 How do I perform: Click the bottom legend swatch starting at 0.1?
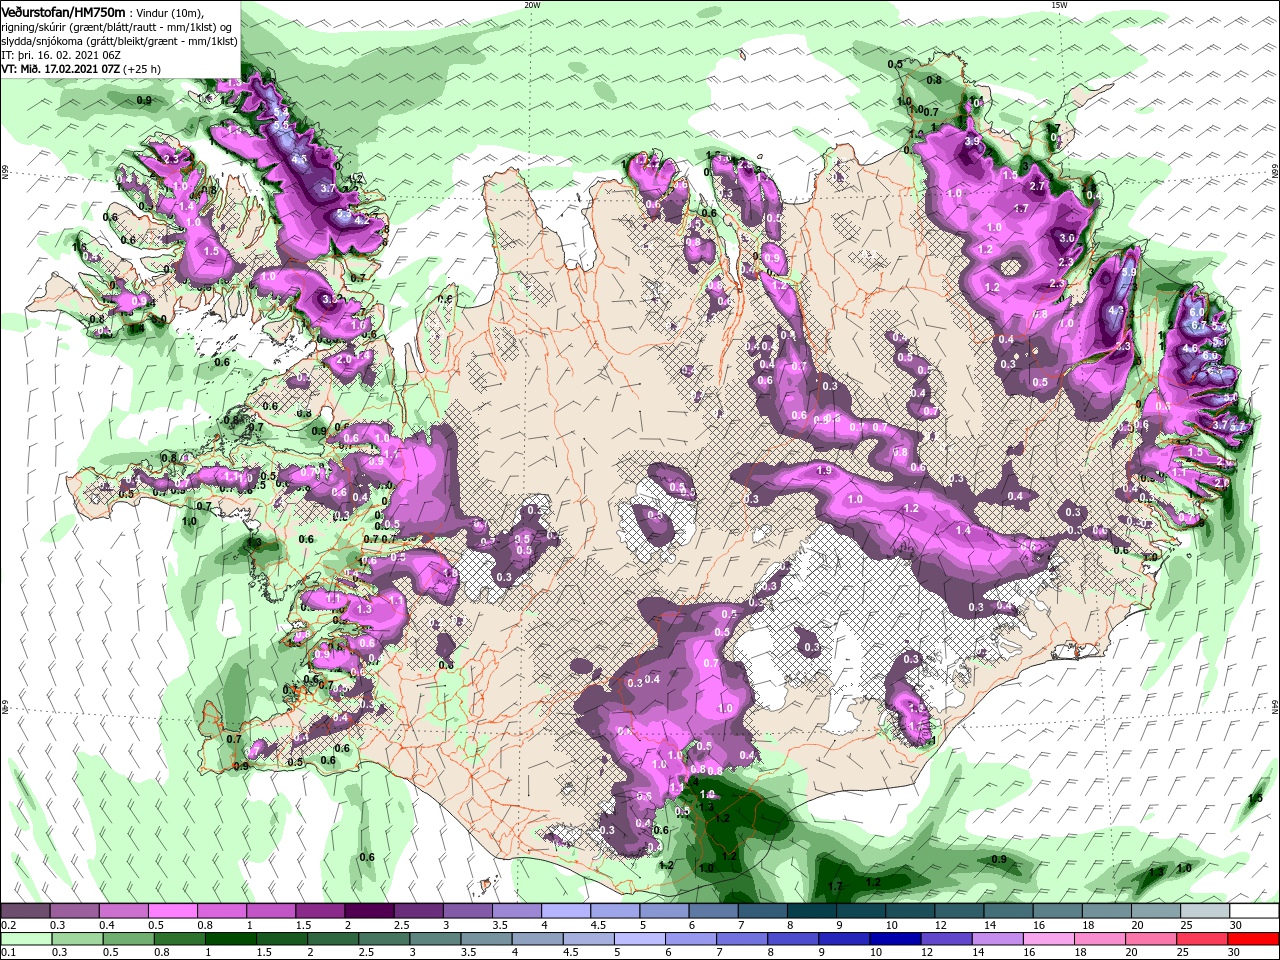pyautogui.click(x=25, y=938)
